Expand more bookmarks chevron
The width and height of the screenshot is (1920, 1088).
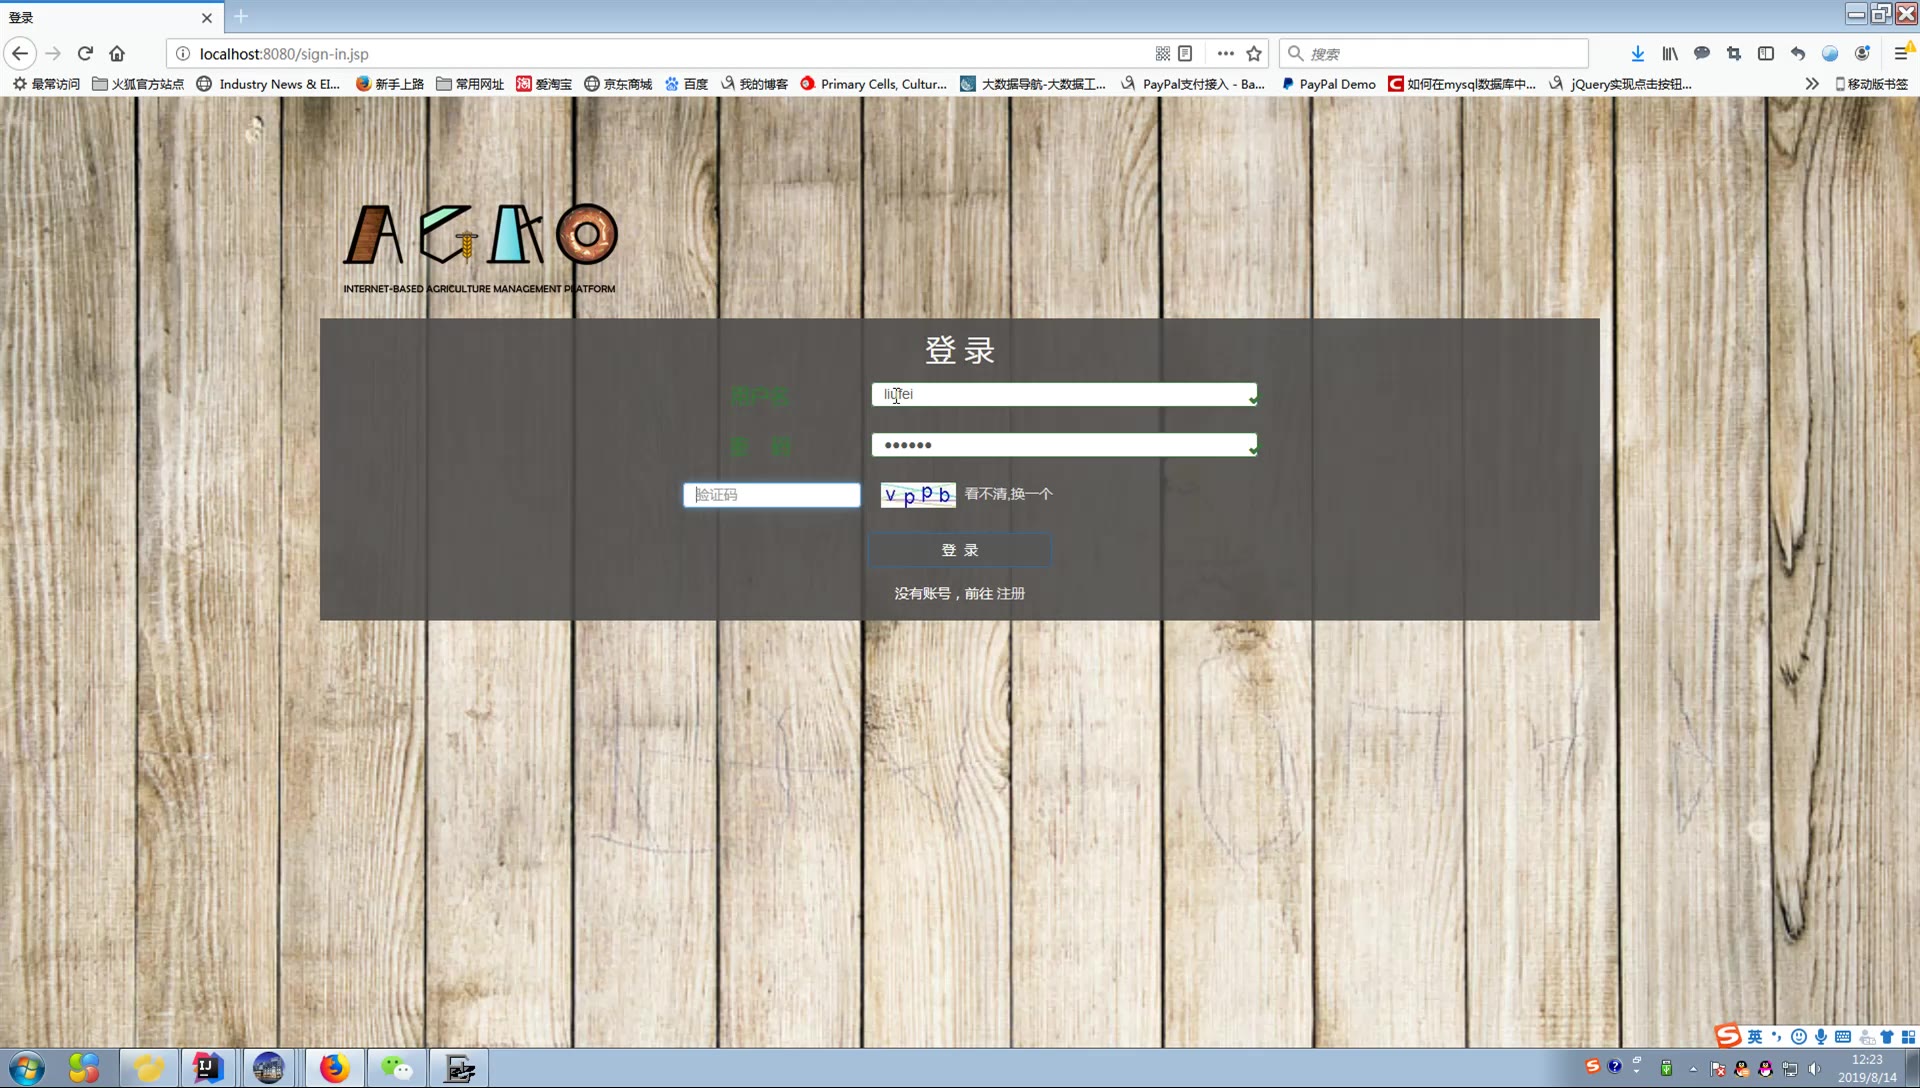tap(1811, 84)
